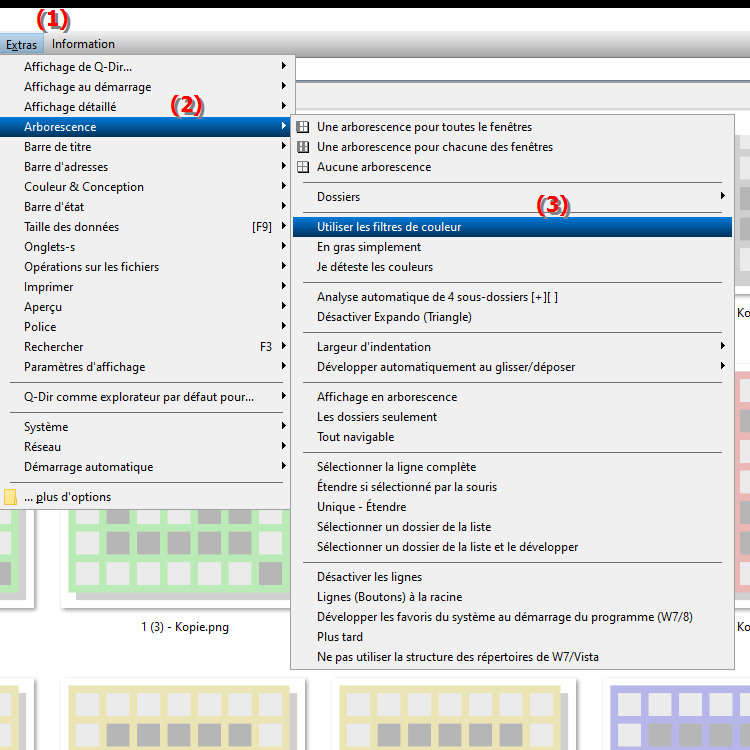Expand 'Couleur & Conception' submenu
The image size is (750, 750).
[x=145, y=187]
